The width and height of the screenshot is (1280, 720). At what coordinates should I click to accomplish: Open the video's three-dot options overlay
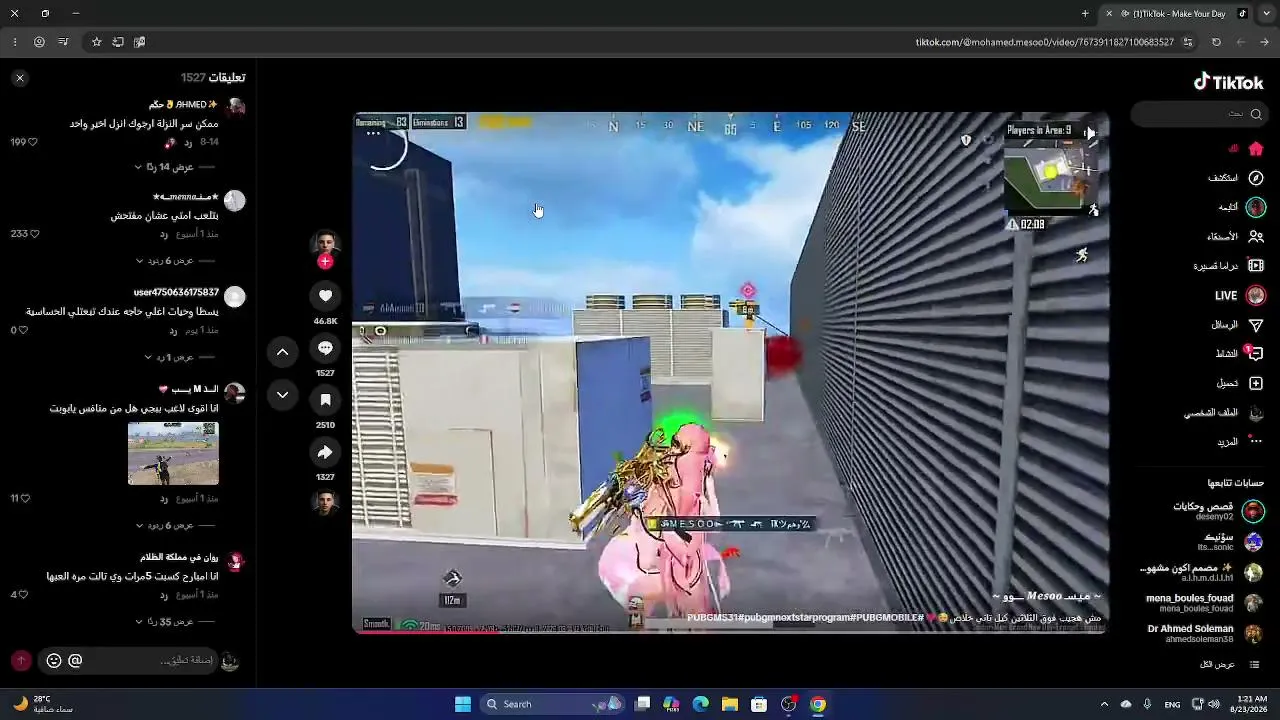tap(373, 133)
